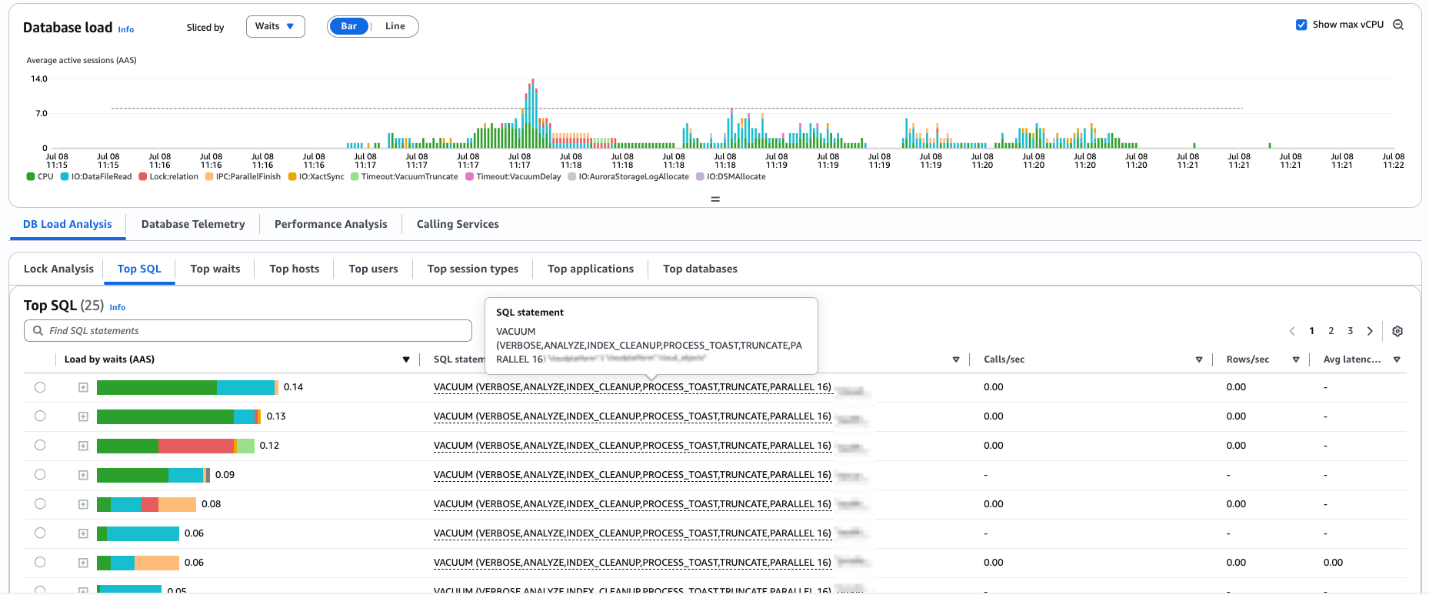Go to next page of Top SQL results

point(1369,331)
